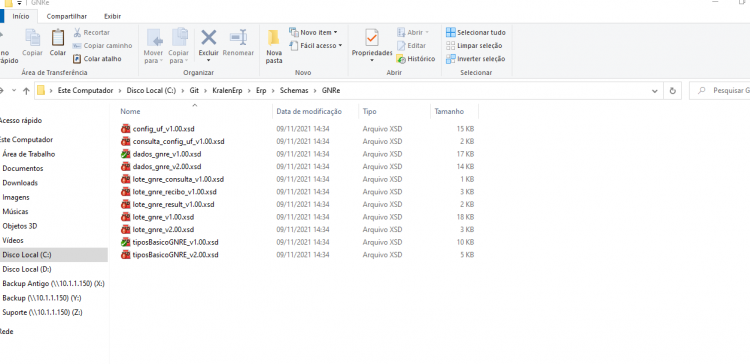Click Selecionar tudo
This screenshot has width=750, height=364.
[475, 33]
